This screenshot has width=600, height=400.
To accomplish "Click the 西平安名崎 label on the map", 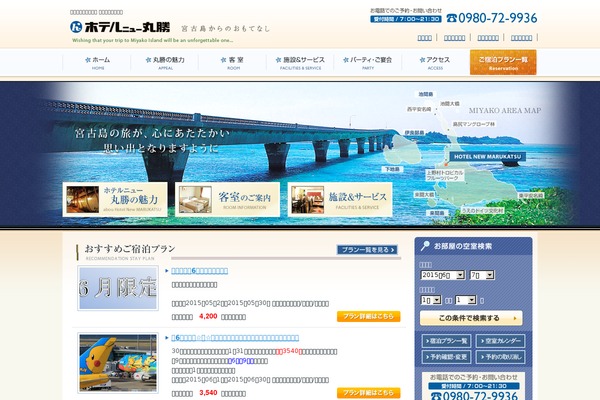I will [x=419, y=109].
